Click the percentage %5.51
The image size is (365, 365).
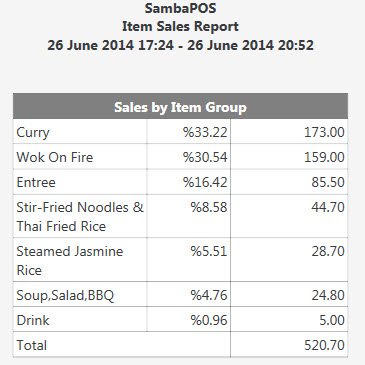[x=209, y=251]
